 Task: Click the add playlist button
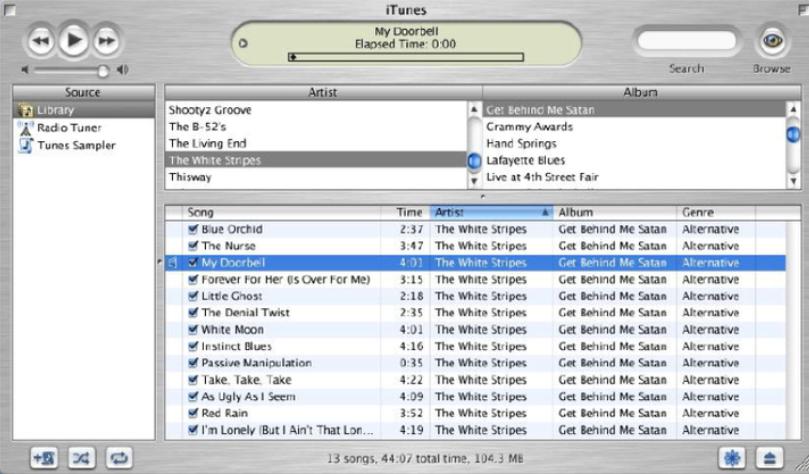(44, 457)
